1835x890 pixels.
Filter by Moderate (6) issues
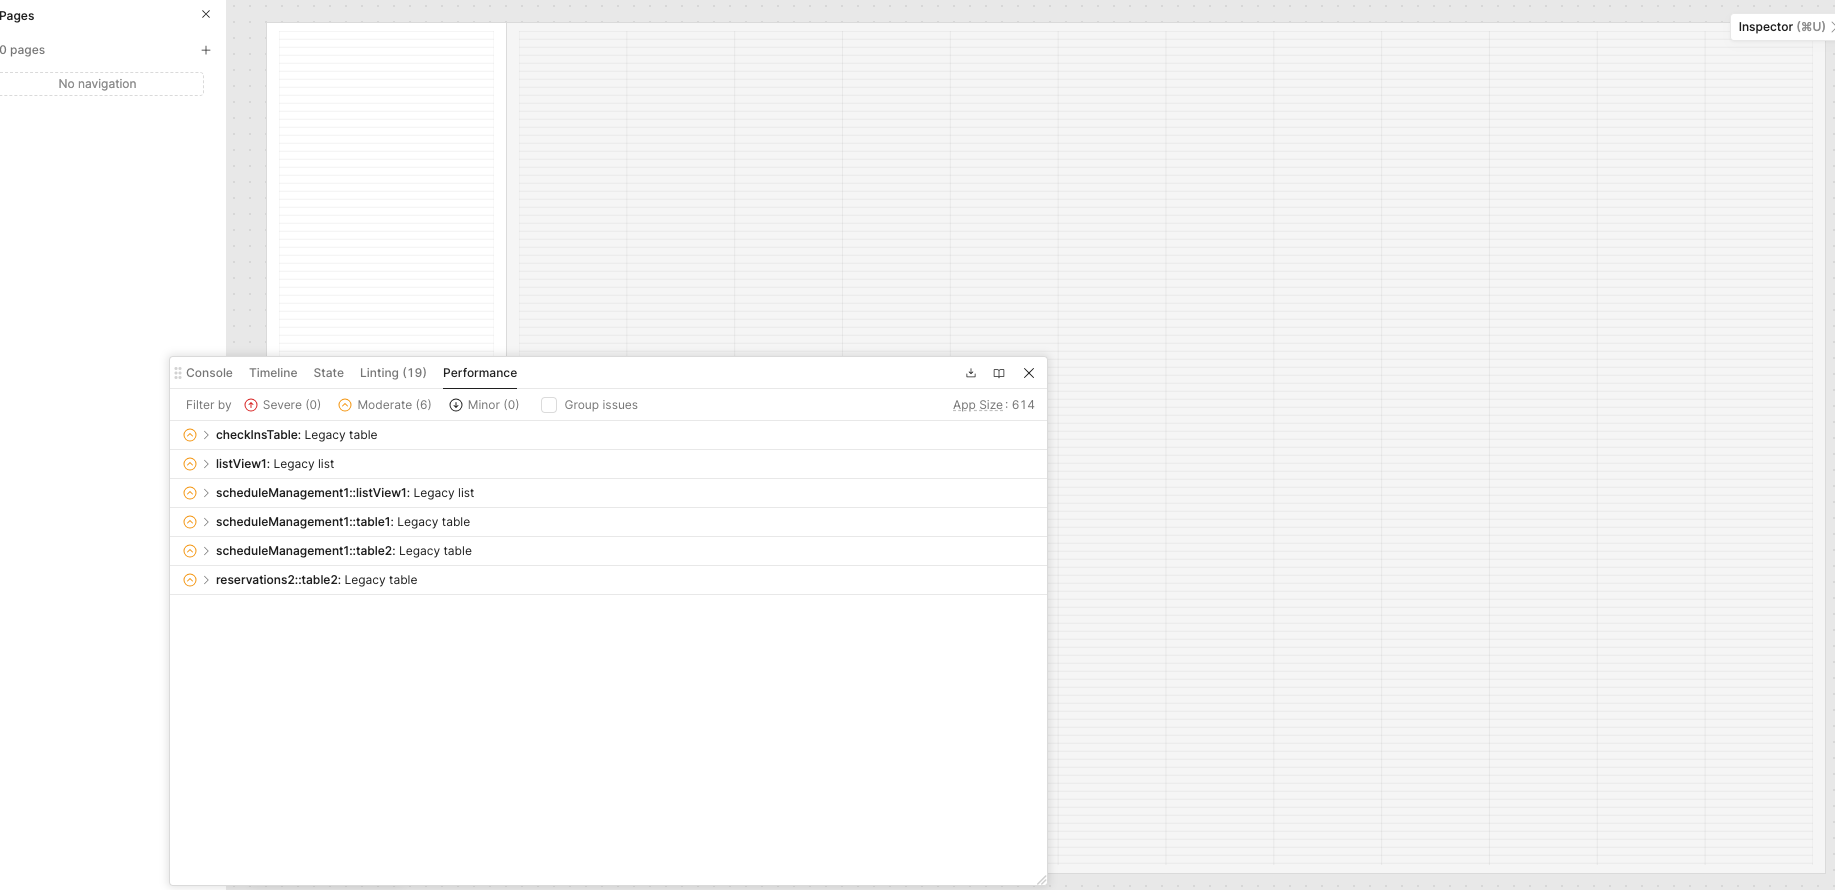pos(385,405)
